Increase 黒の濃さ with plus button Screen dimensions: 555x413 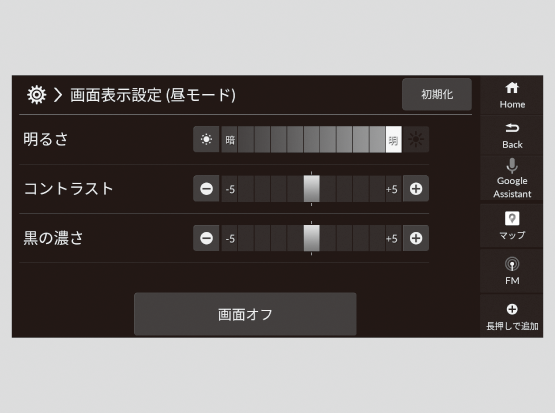click(x=416, y=238)
